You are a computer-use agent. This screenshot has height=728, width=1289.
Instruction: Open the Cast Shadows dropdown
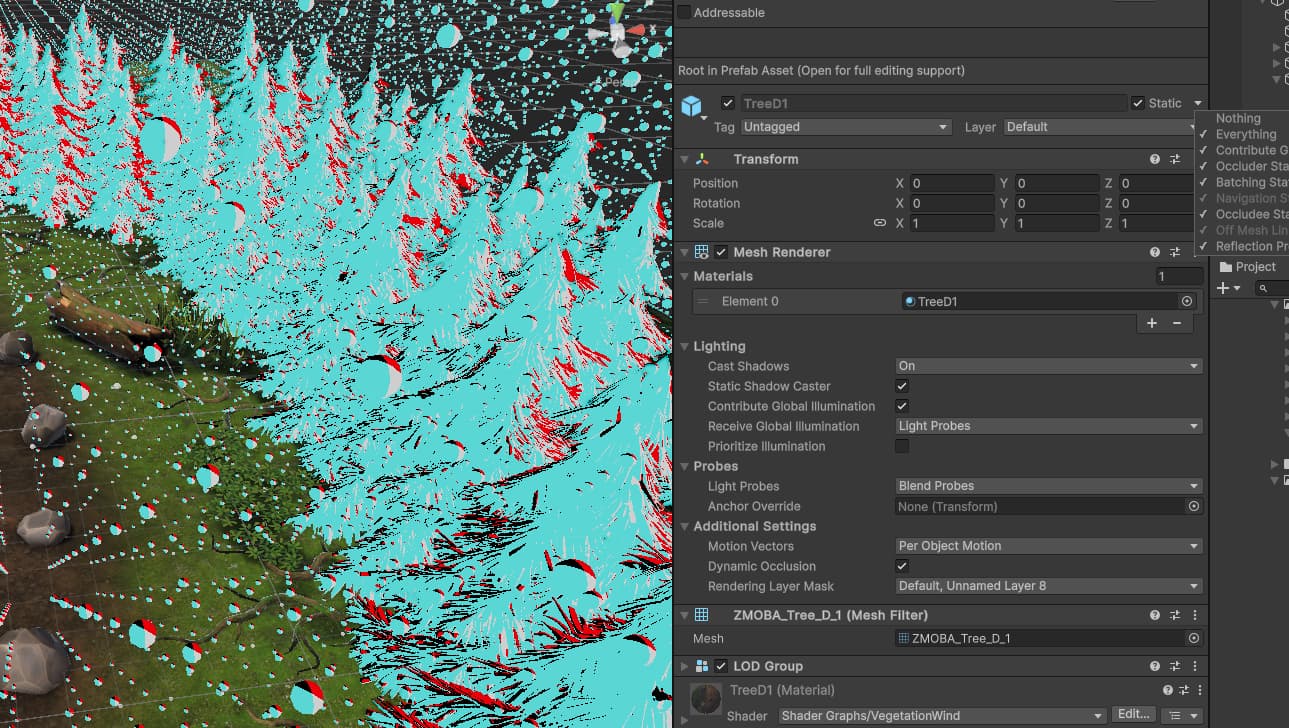1047,365
